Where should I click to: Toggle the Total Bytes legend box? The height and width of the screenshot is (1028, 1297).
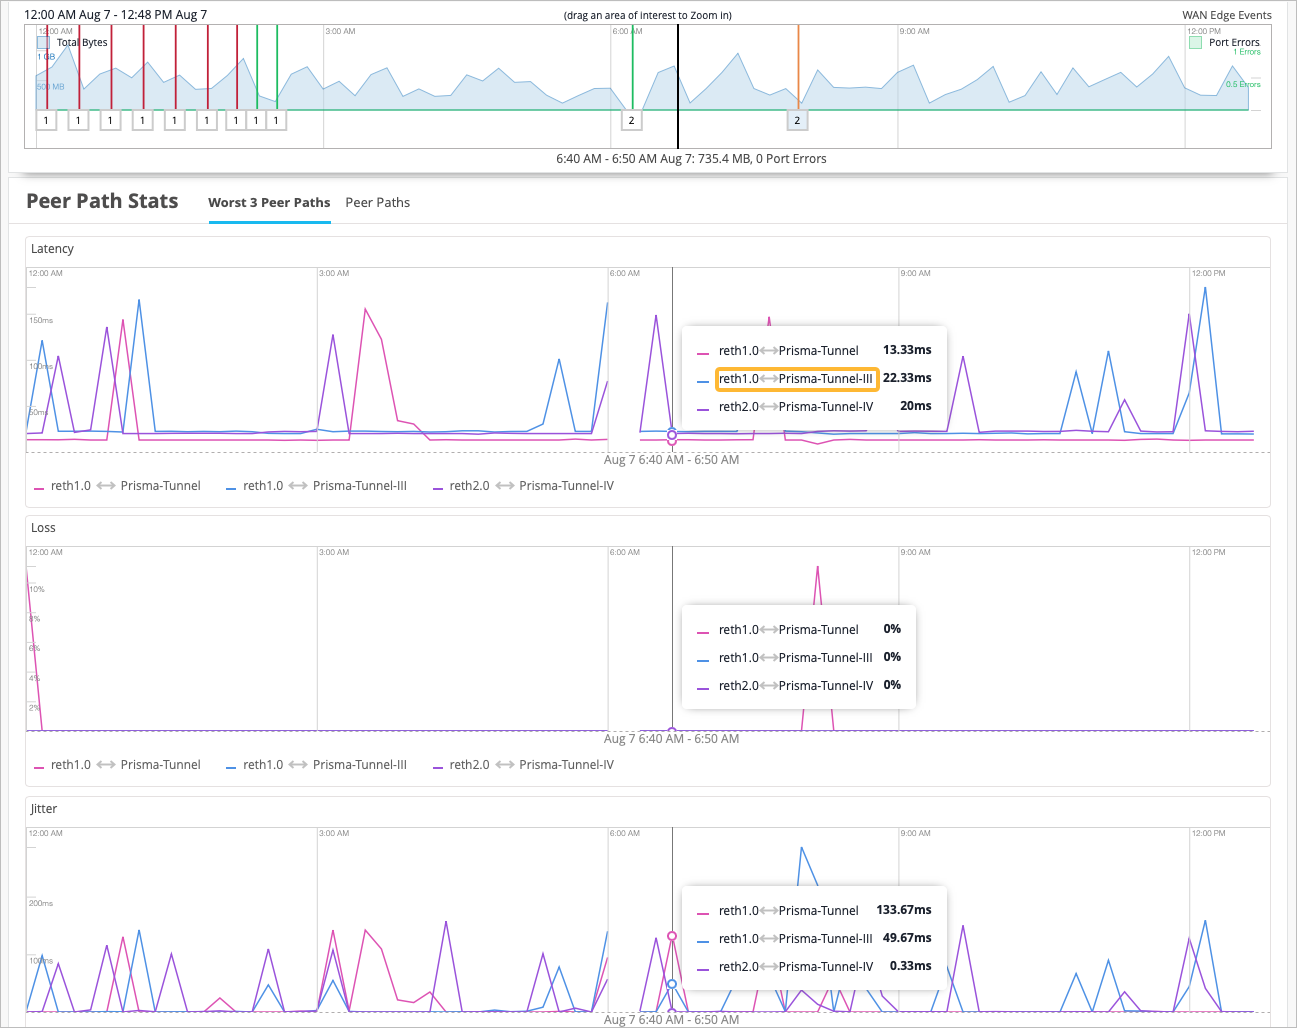pyautogui.click(x=43, y=43)
